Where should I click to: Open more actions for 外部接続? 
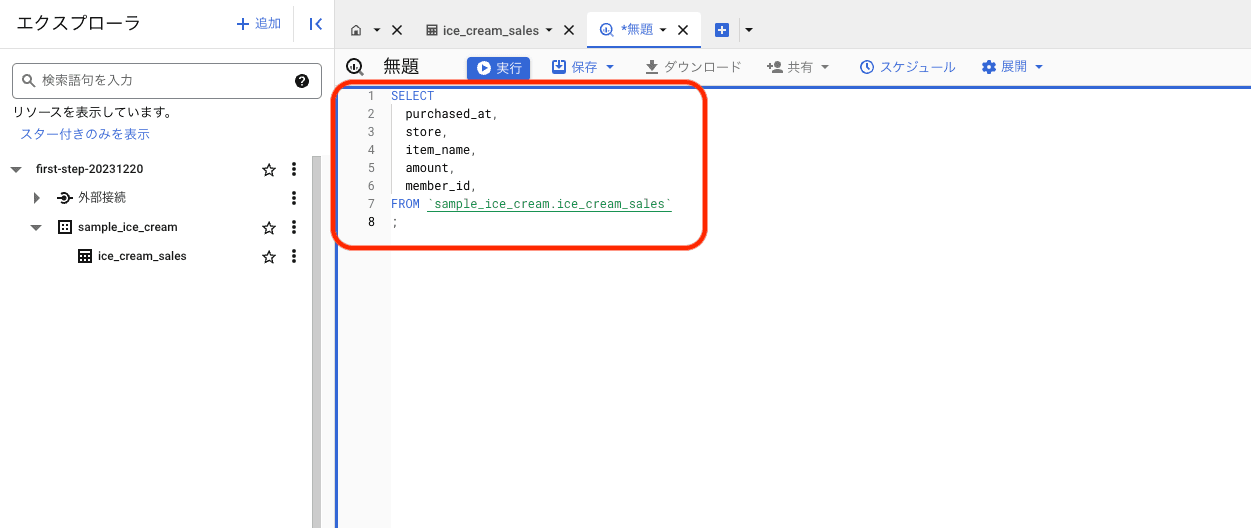pyautogui.click(x=294, y=198)
